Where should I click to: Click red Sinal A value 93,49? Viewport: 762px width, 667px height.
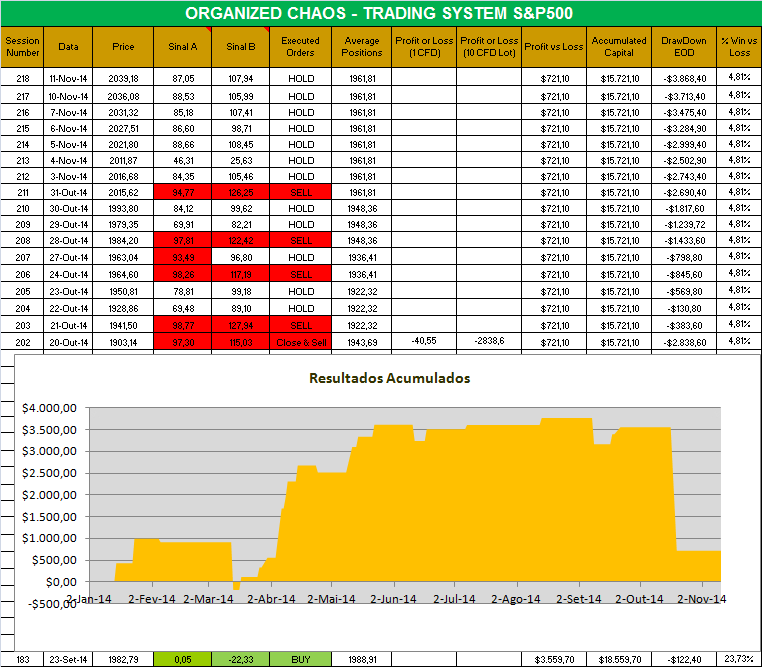click(x=183, y=257)
